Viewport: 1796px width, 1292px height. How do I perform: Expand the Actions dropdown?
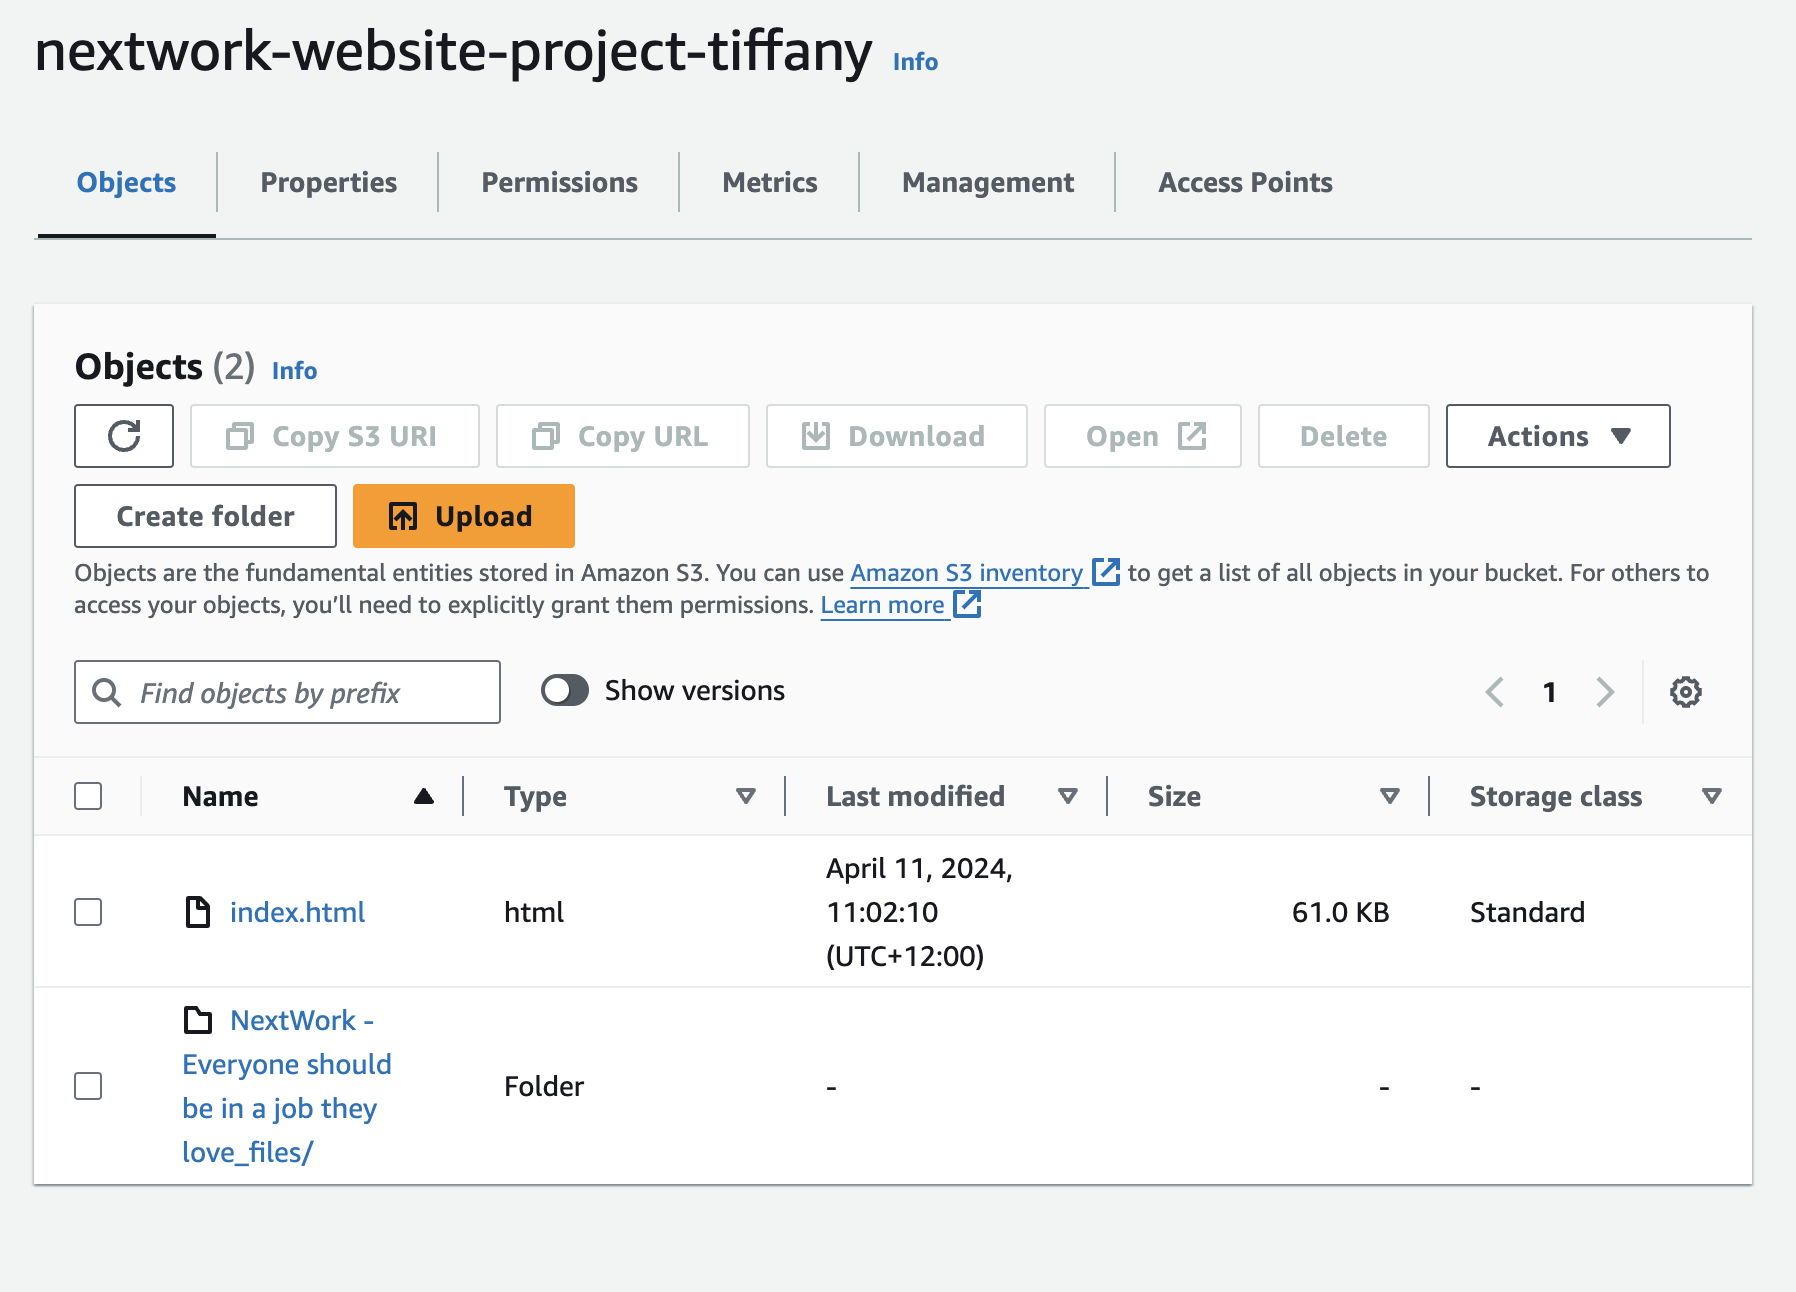1557,436
